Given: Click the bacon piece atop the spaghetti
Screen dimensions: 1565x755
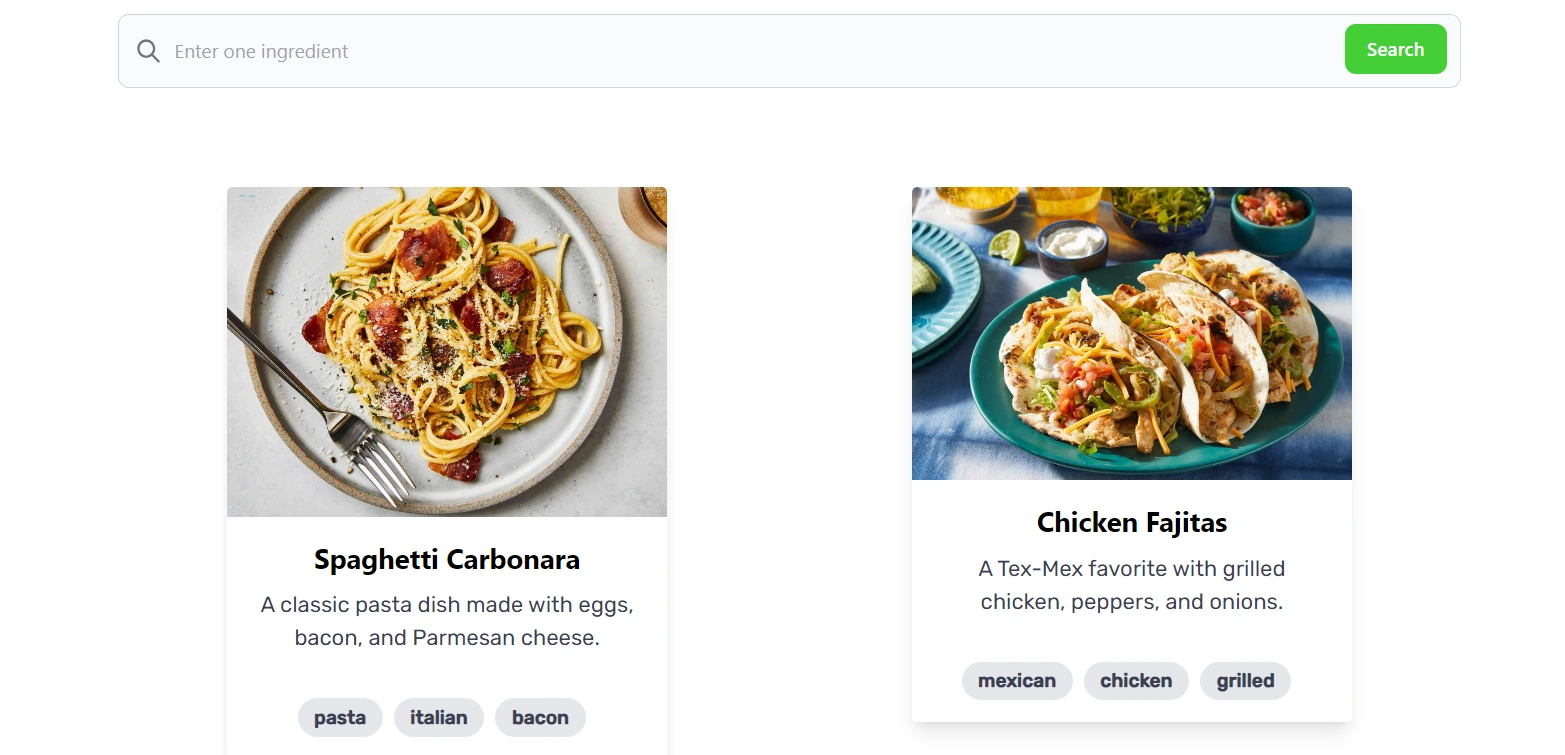Looking at the screenshot, I should 425,248.
